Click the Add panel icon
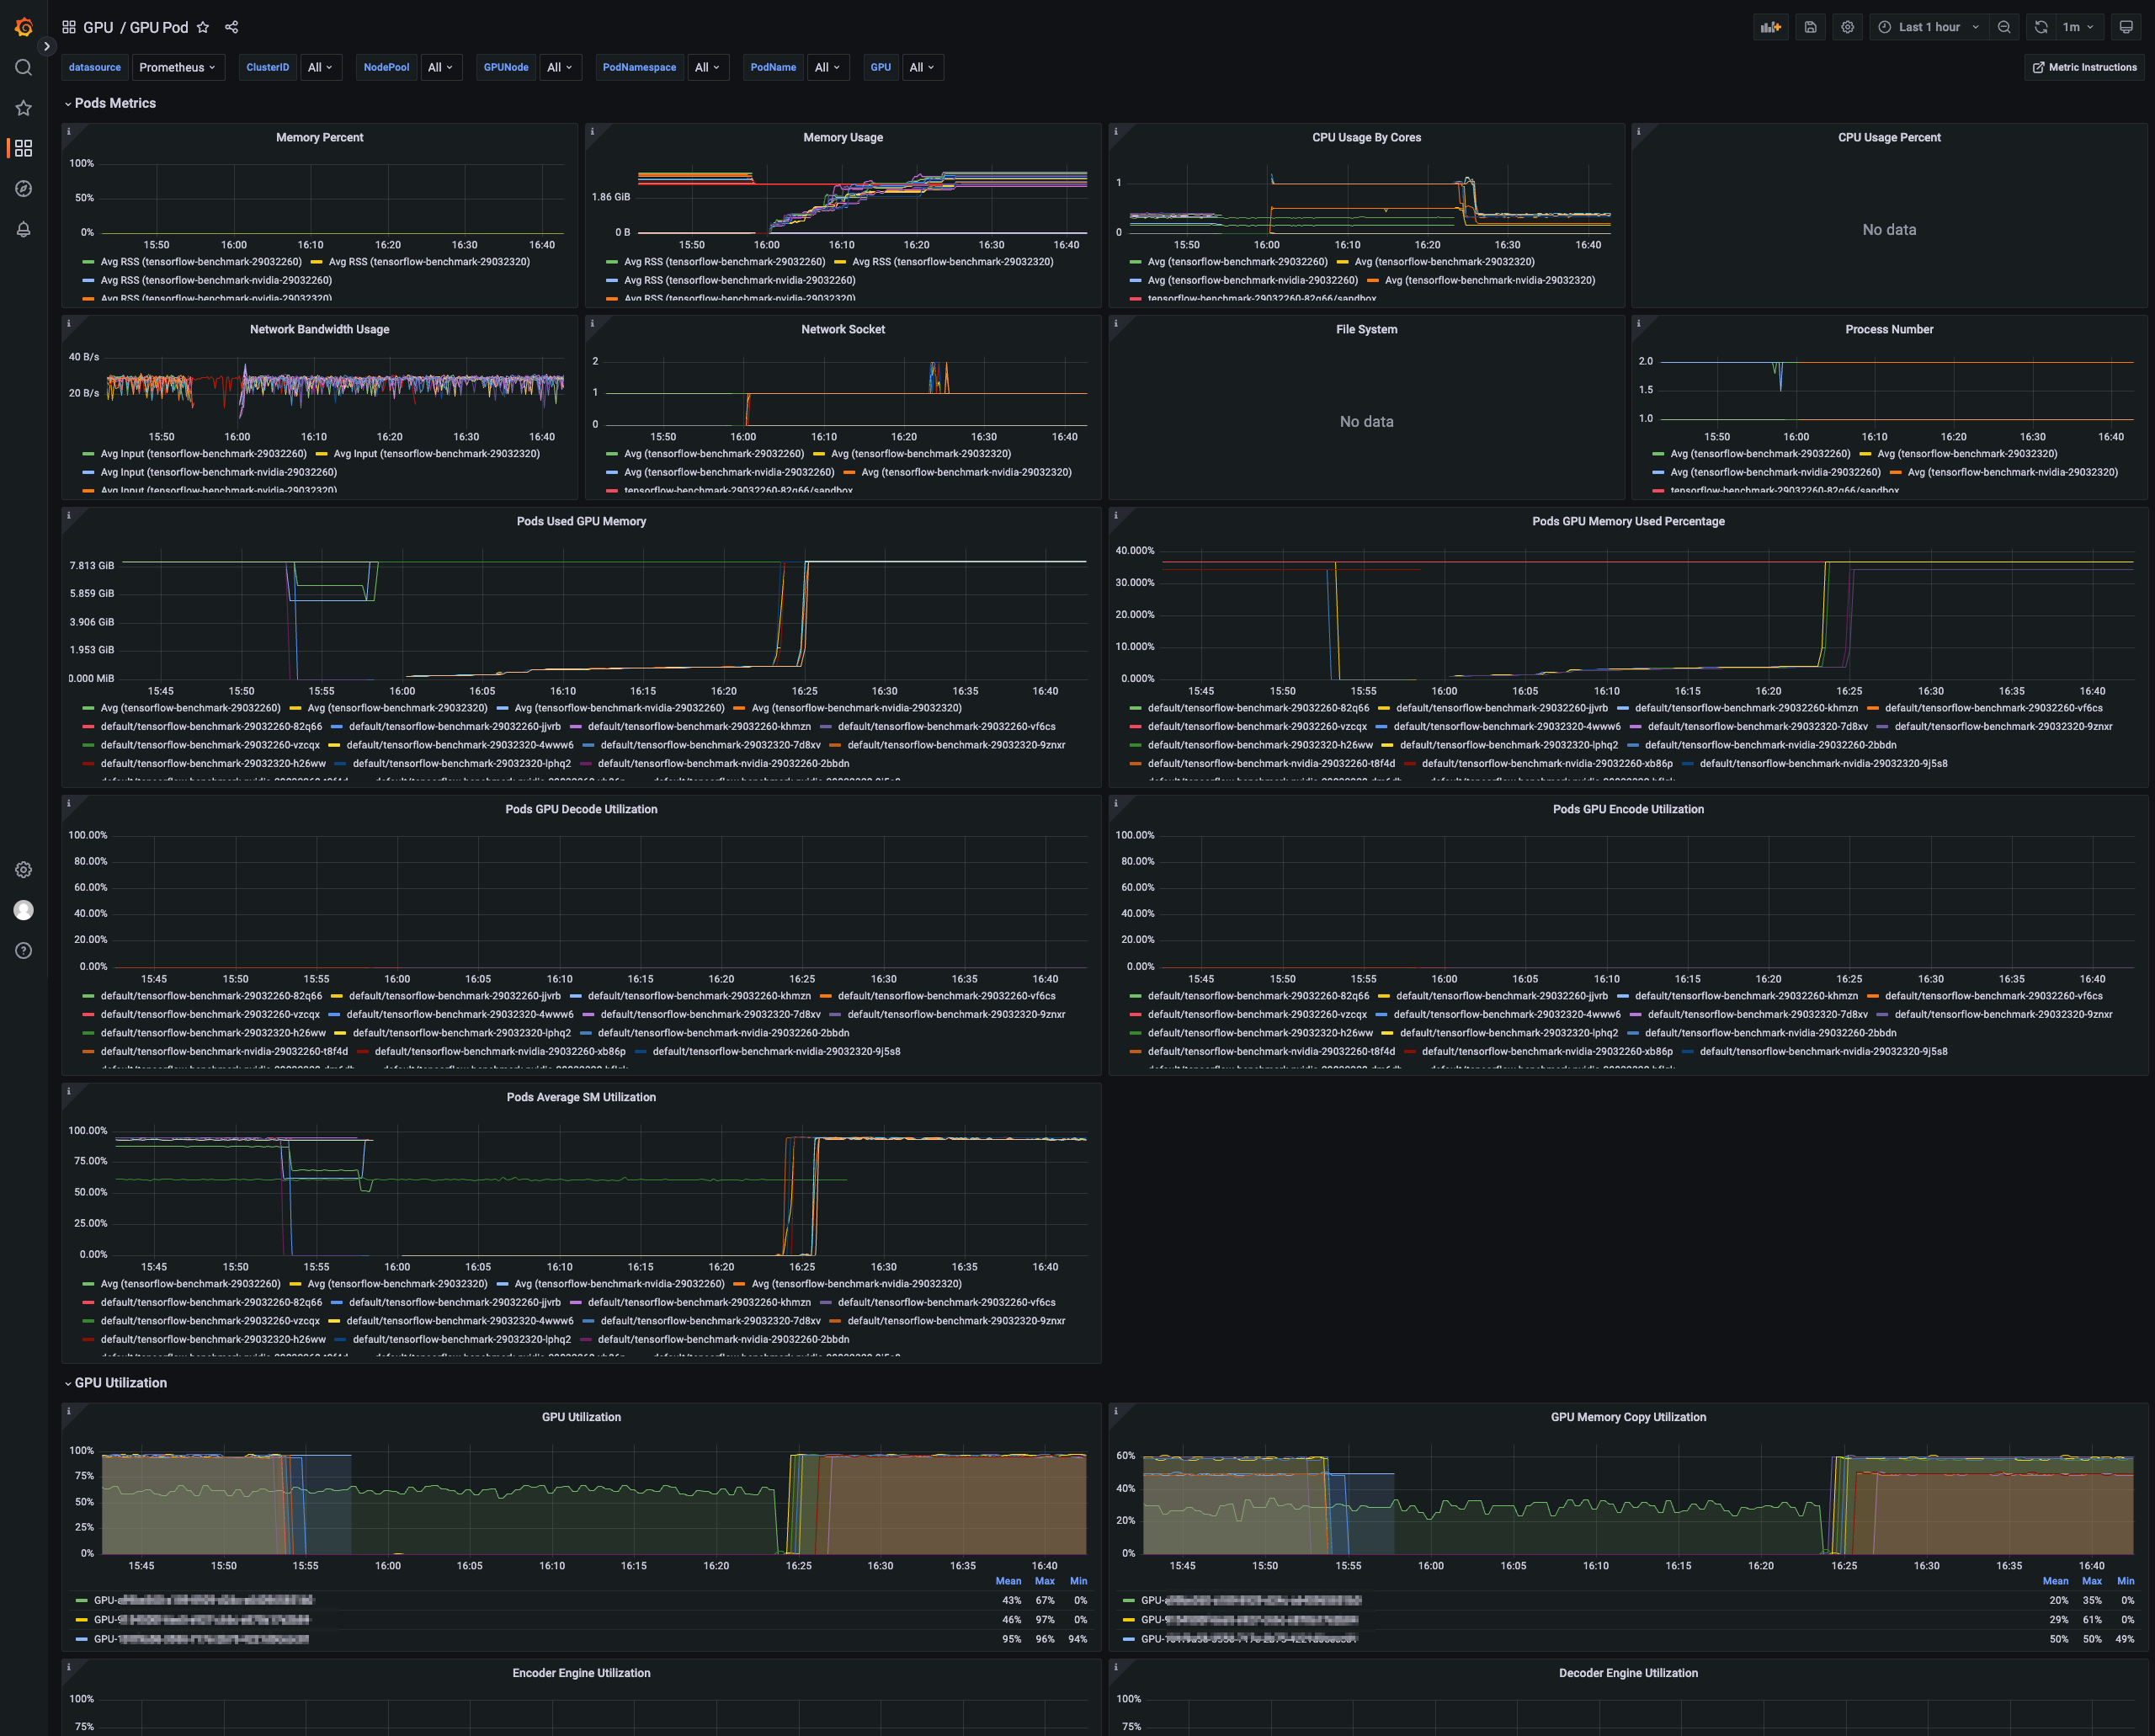 pos(1771,27)
